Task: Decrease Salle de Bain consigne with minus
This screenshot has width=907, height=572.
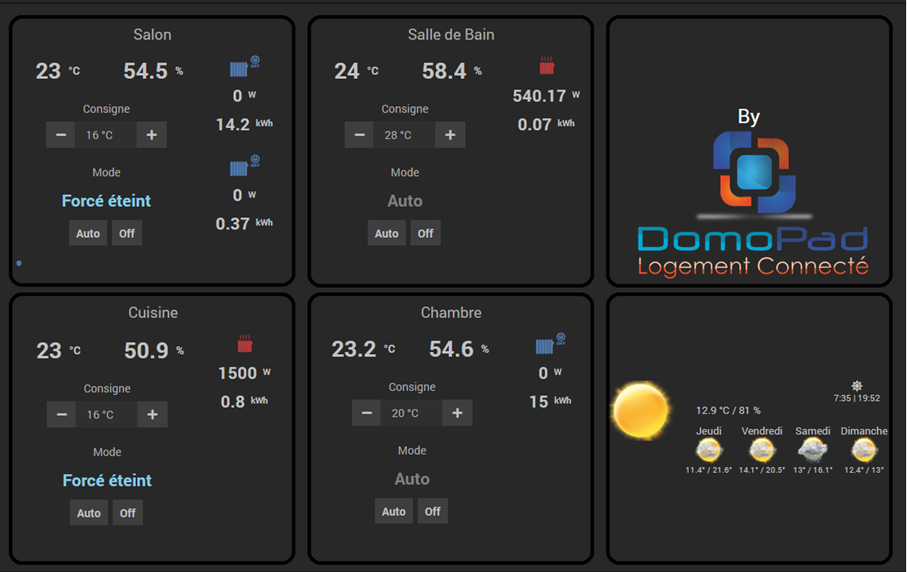Action: (x=359, y=135)
